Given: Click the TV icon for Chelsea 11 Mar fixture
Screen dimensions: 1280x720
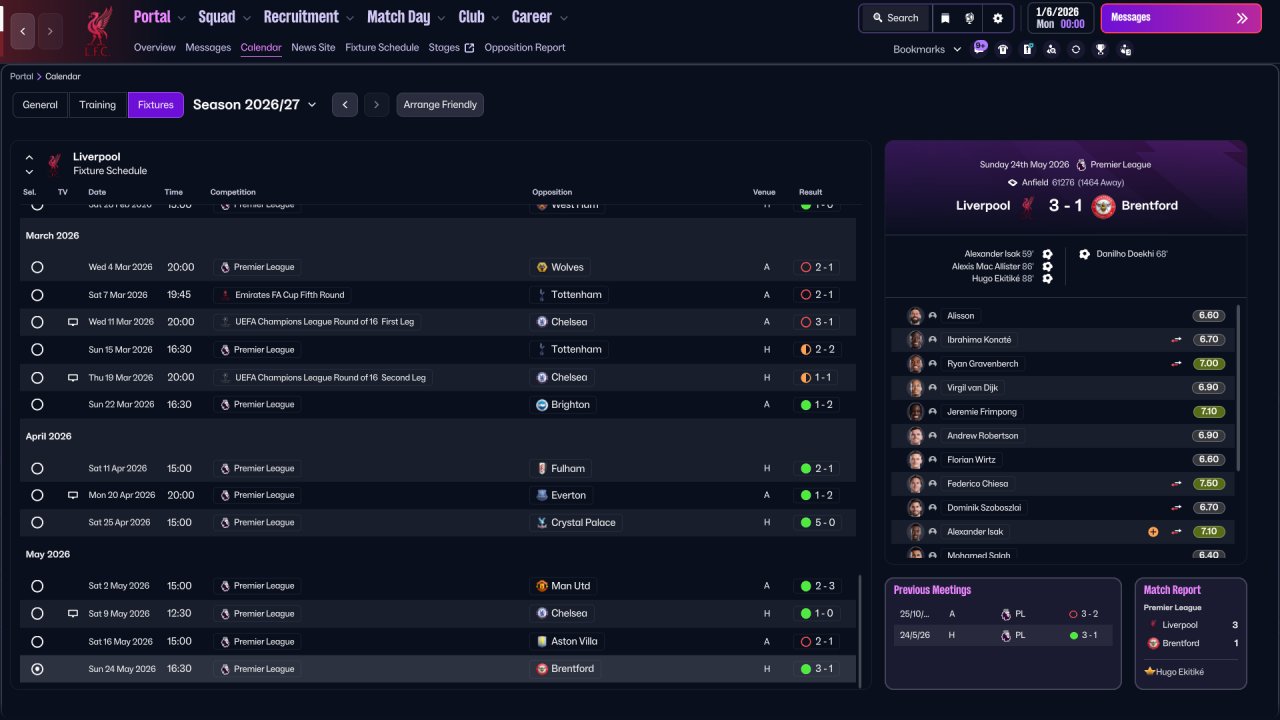Looking at the screenshot, I should [72, 322].
